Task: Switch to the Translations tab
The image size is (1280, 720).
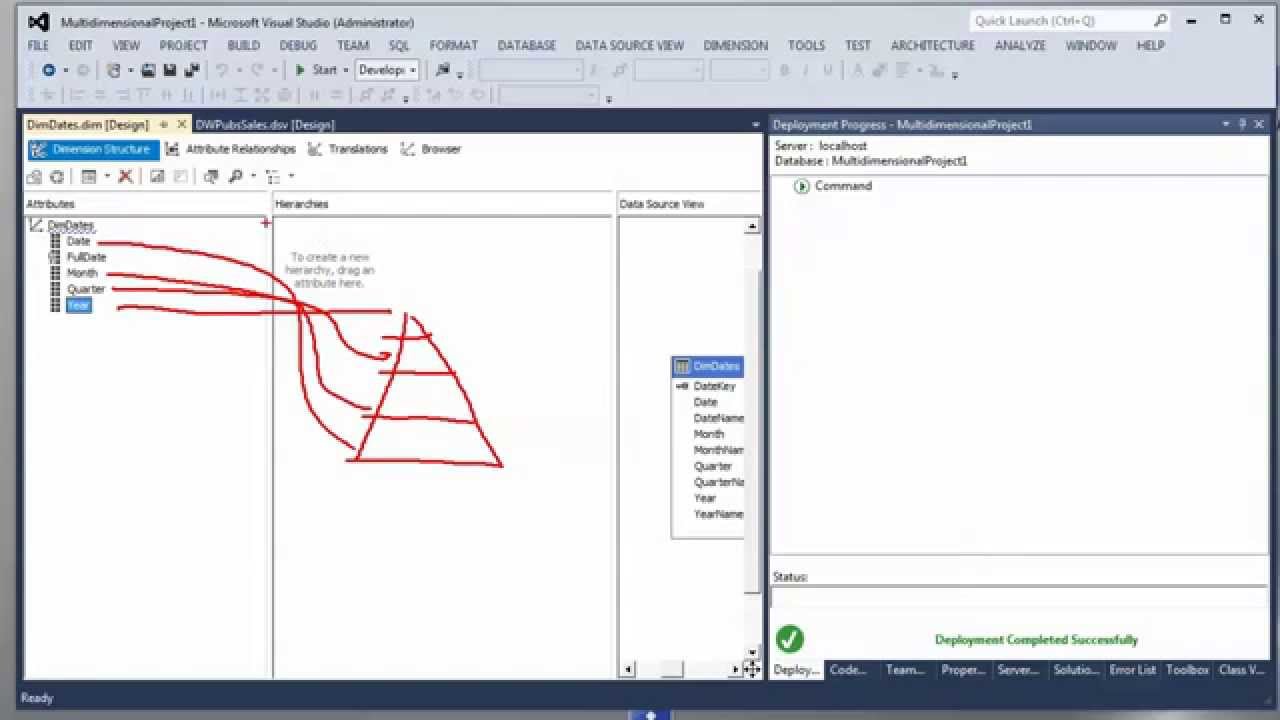Action: (x=347, y=149)
